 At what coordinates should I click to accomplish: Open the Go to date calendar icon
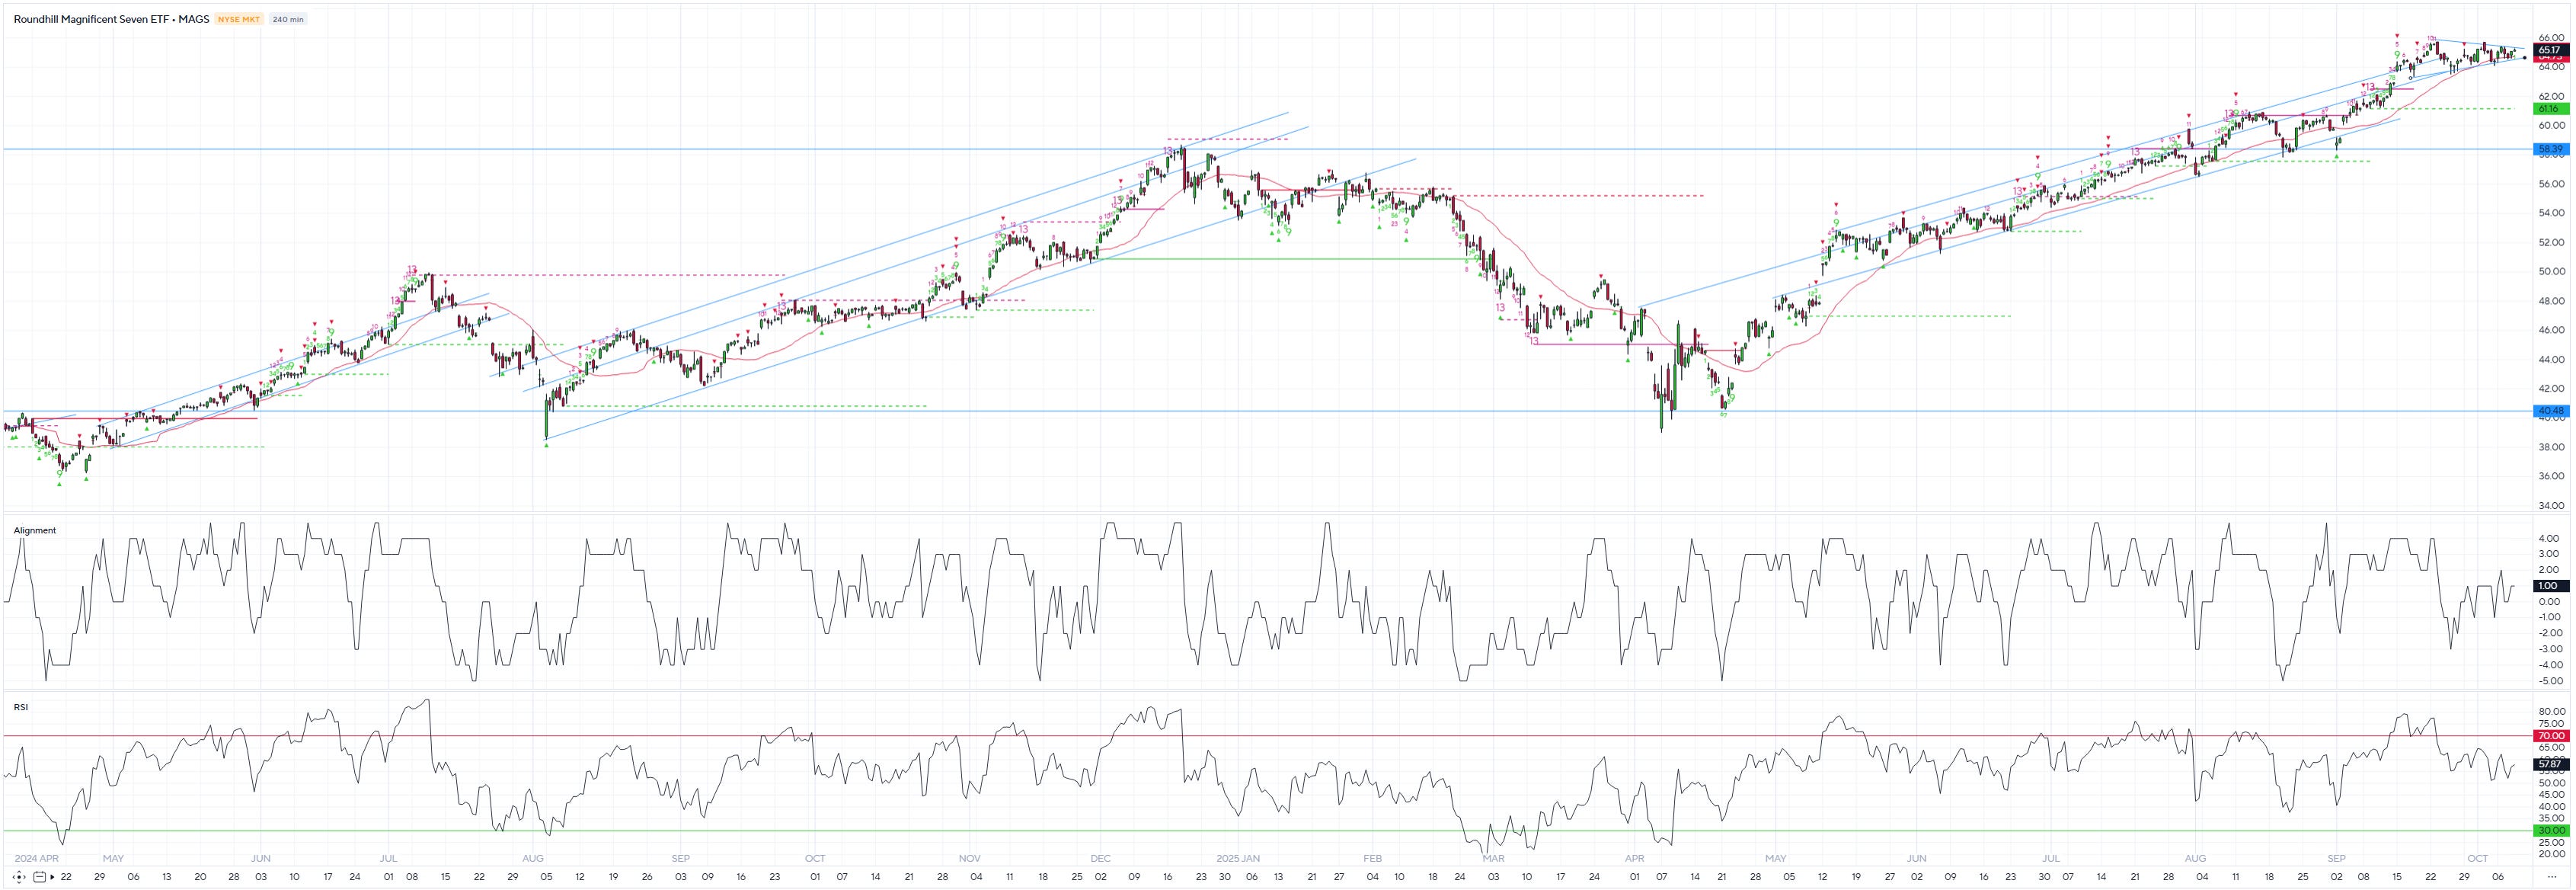pos(39,877)
